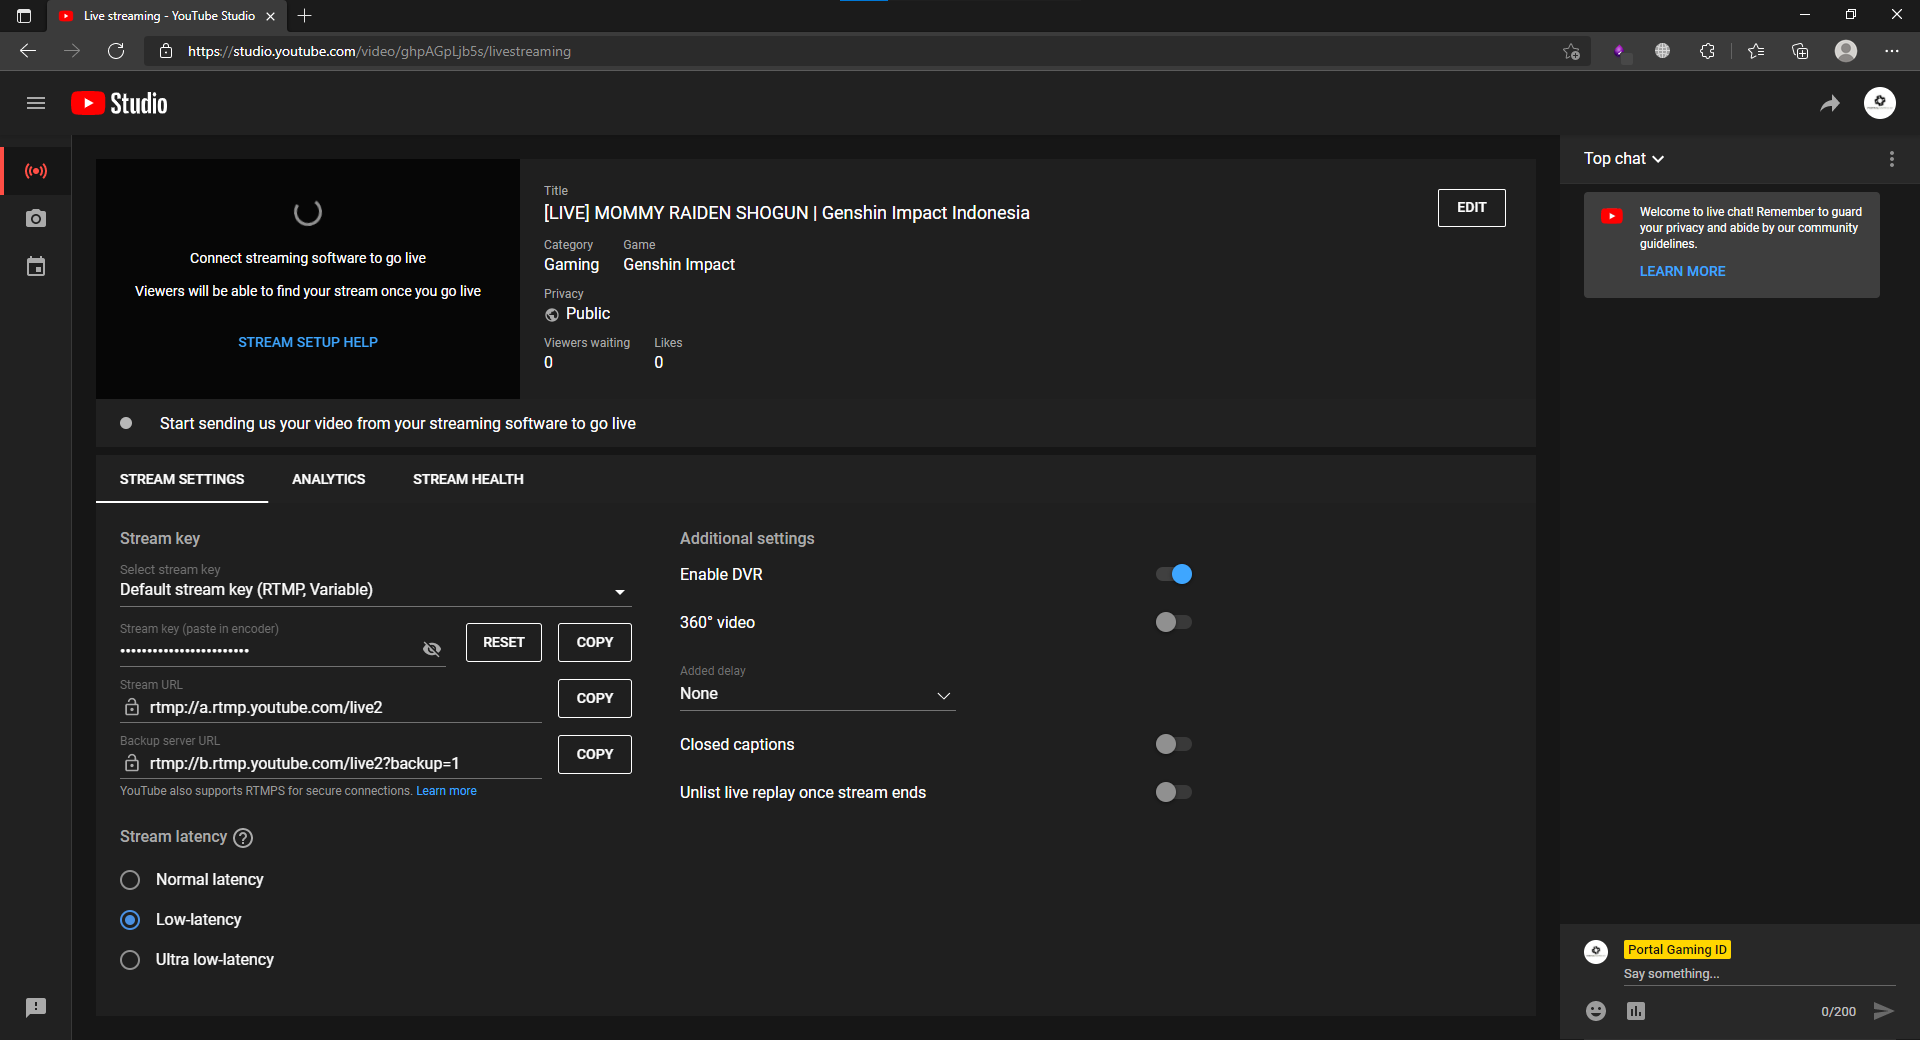The image size is (1920, 1040).
Task: Click the poll icon in live chat
Action: tap(1636, 1011)
